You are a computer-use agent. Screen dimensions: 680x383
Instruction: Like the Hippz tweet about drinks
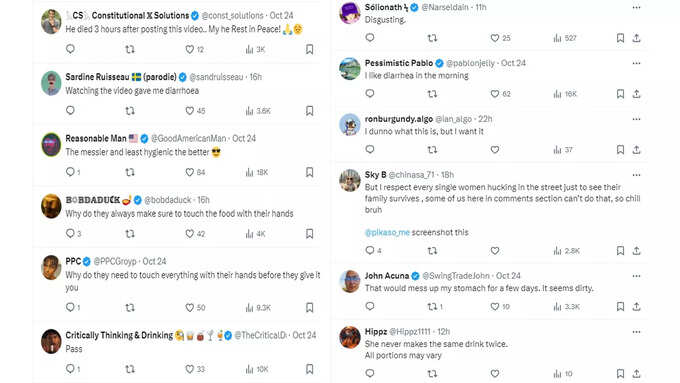(495, 373)
